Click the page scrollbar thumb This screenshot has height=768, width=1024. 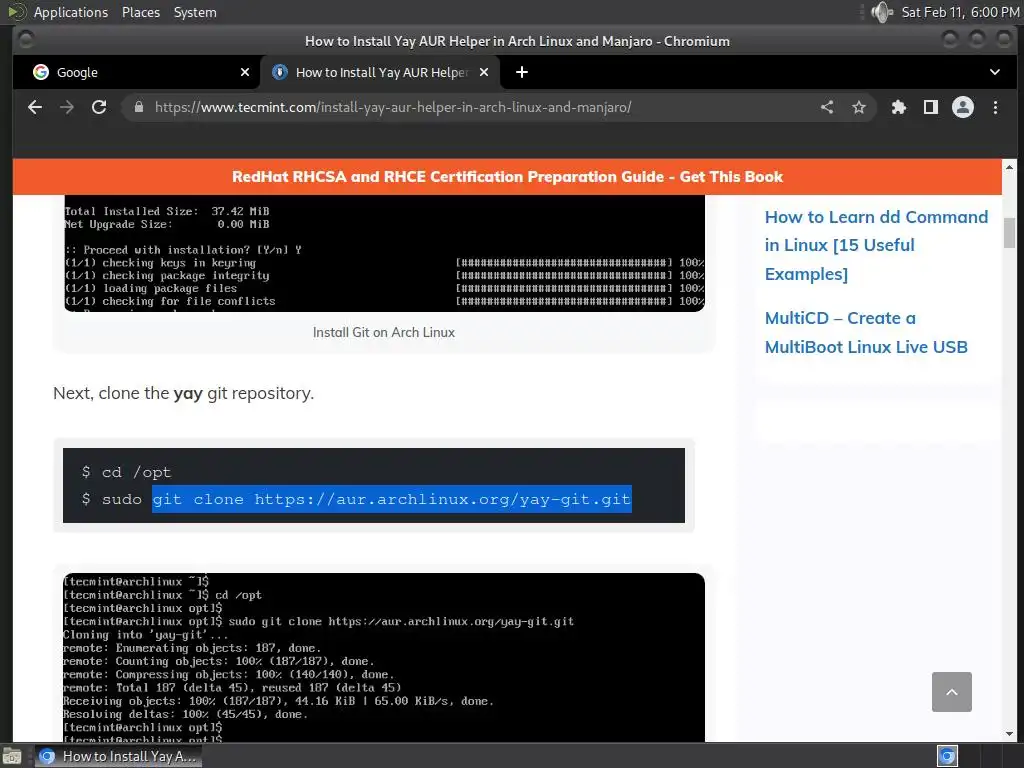point(1010,233)
